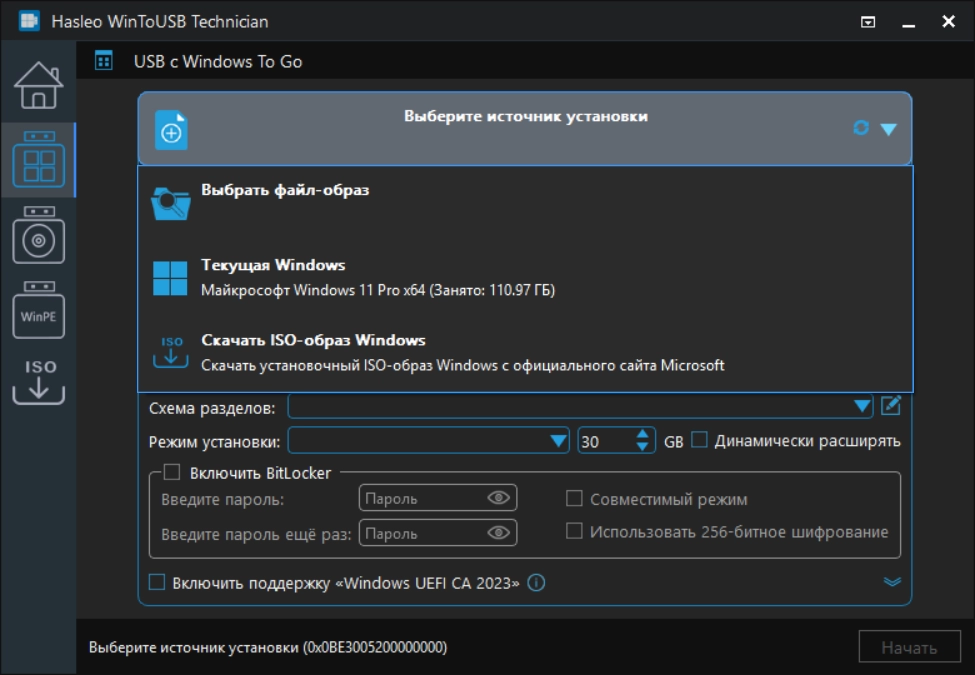
Task: Click the Windows logo icon for current Windows
Action: tap(170, 278)
